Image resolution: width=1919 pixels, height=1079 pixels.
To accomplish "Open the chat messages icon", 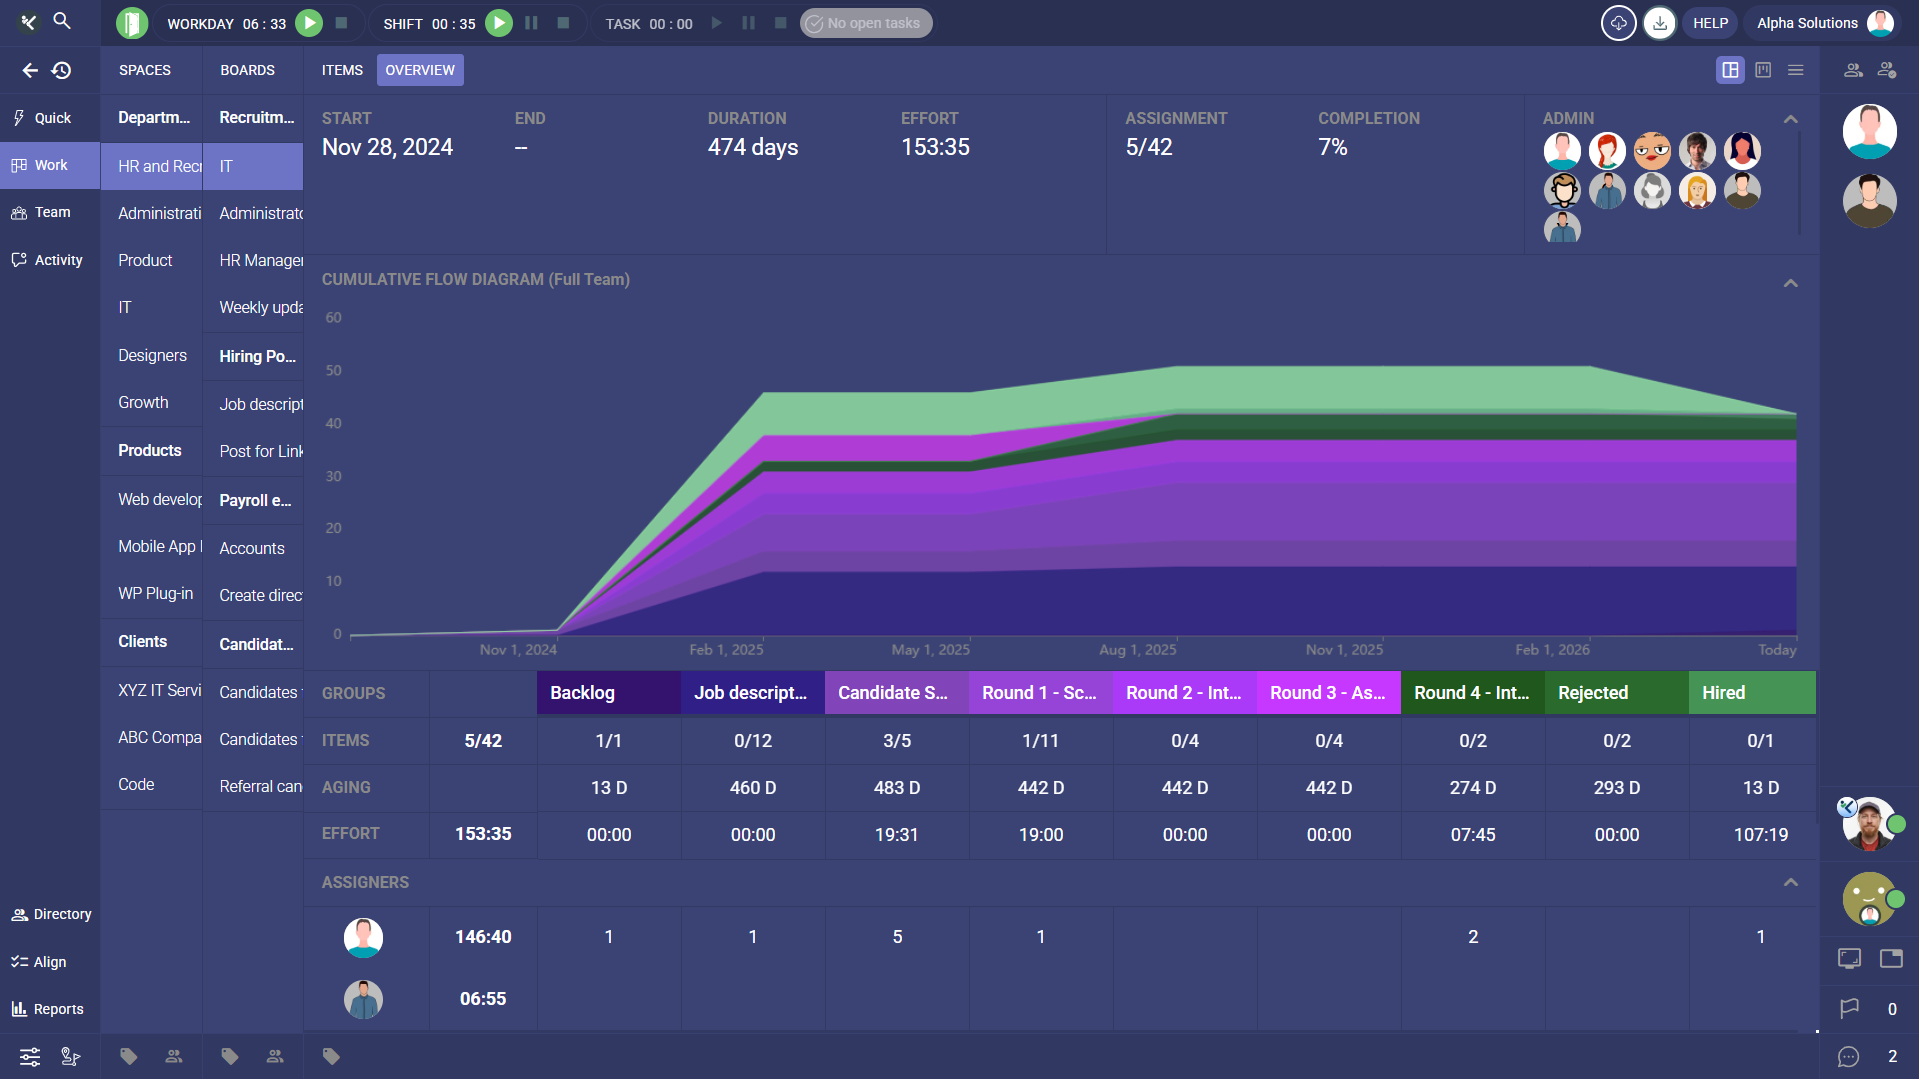I will coord(1848,1056).
